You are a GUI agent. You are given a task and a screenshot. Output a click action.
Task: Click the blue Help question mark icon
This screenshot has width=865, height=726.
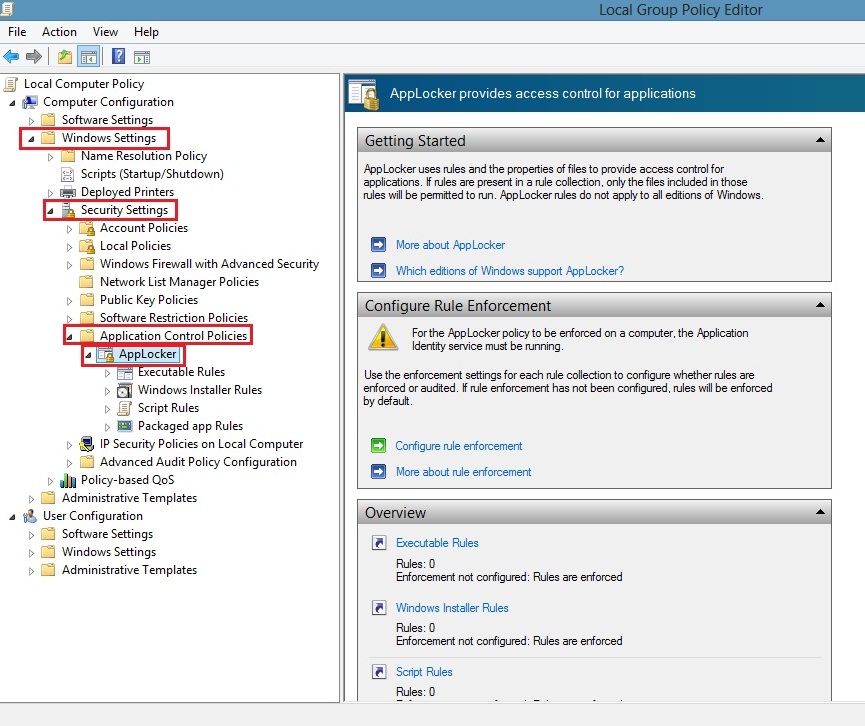click(x=118, y=56)
